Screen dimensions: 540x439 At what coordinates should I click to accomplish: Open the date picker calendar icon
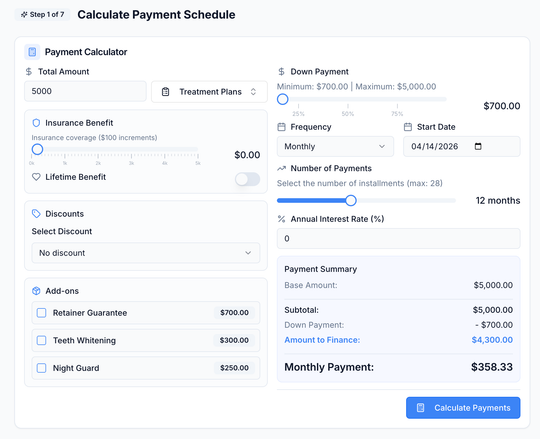click(x=478, y=146)
